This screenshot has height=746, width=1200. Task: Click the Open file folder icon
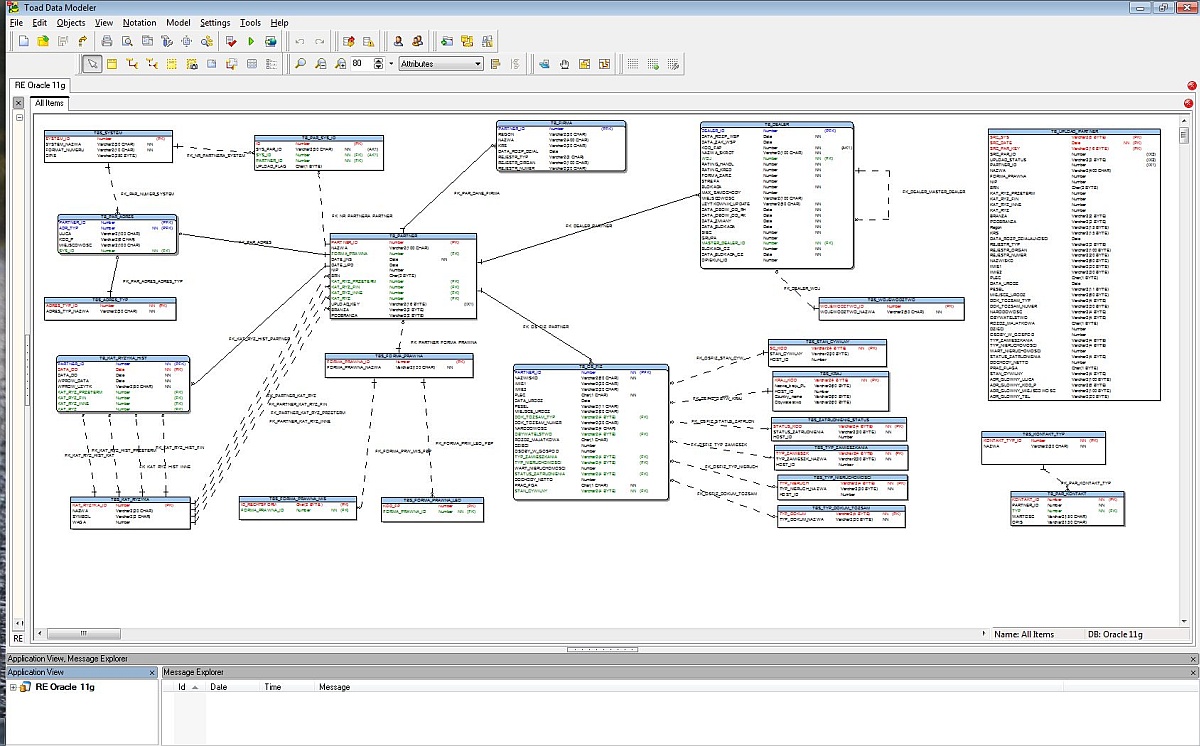point(43,41)
